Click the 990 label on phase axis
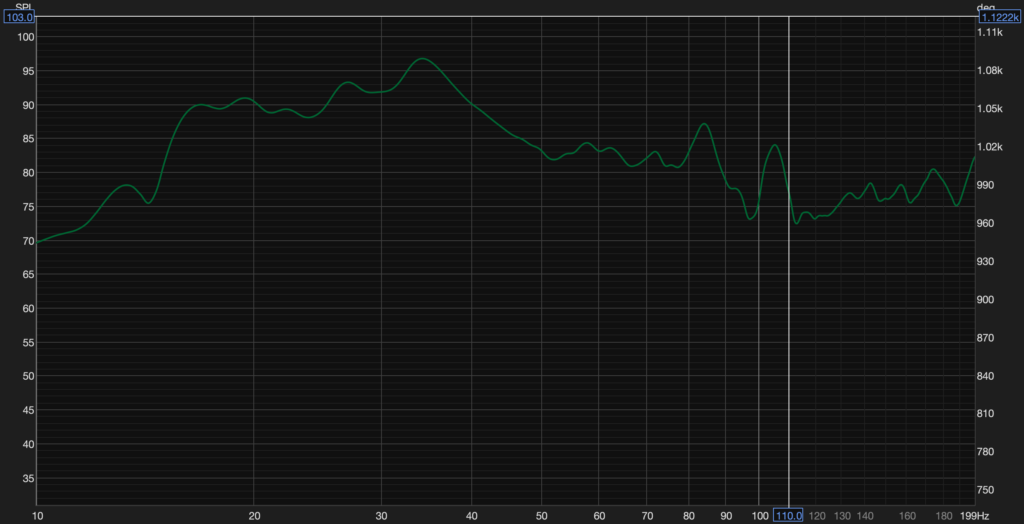The width and height of the screenshot is (1024, 524). tap(987, 185)
